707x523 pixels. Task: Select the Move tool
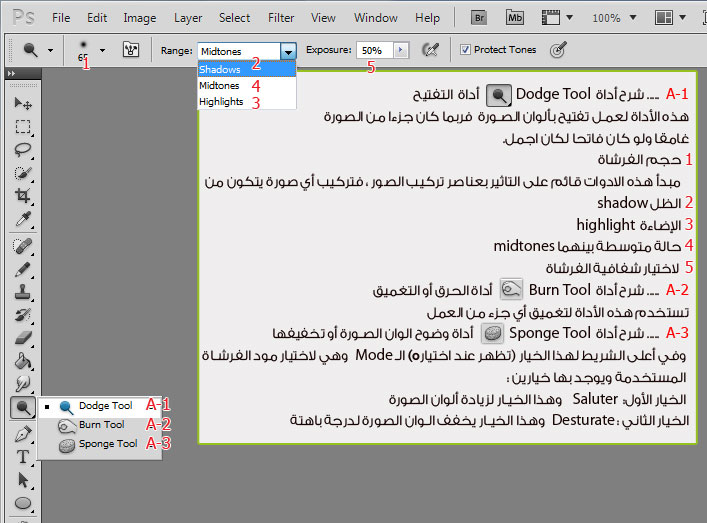(x=22, y=104)
